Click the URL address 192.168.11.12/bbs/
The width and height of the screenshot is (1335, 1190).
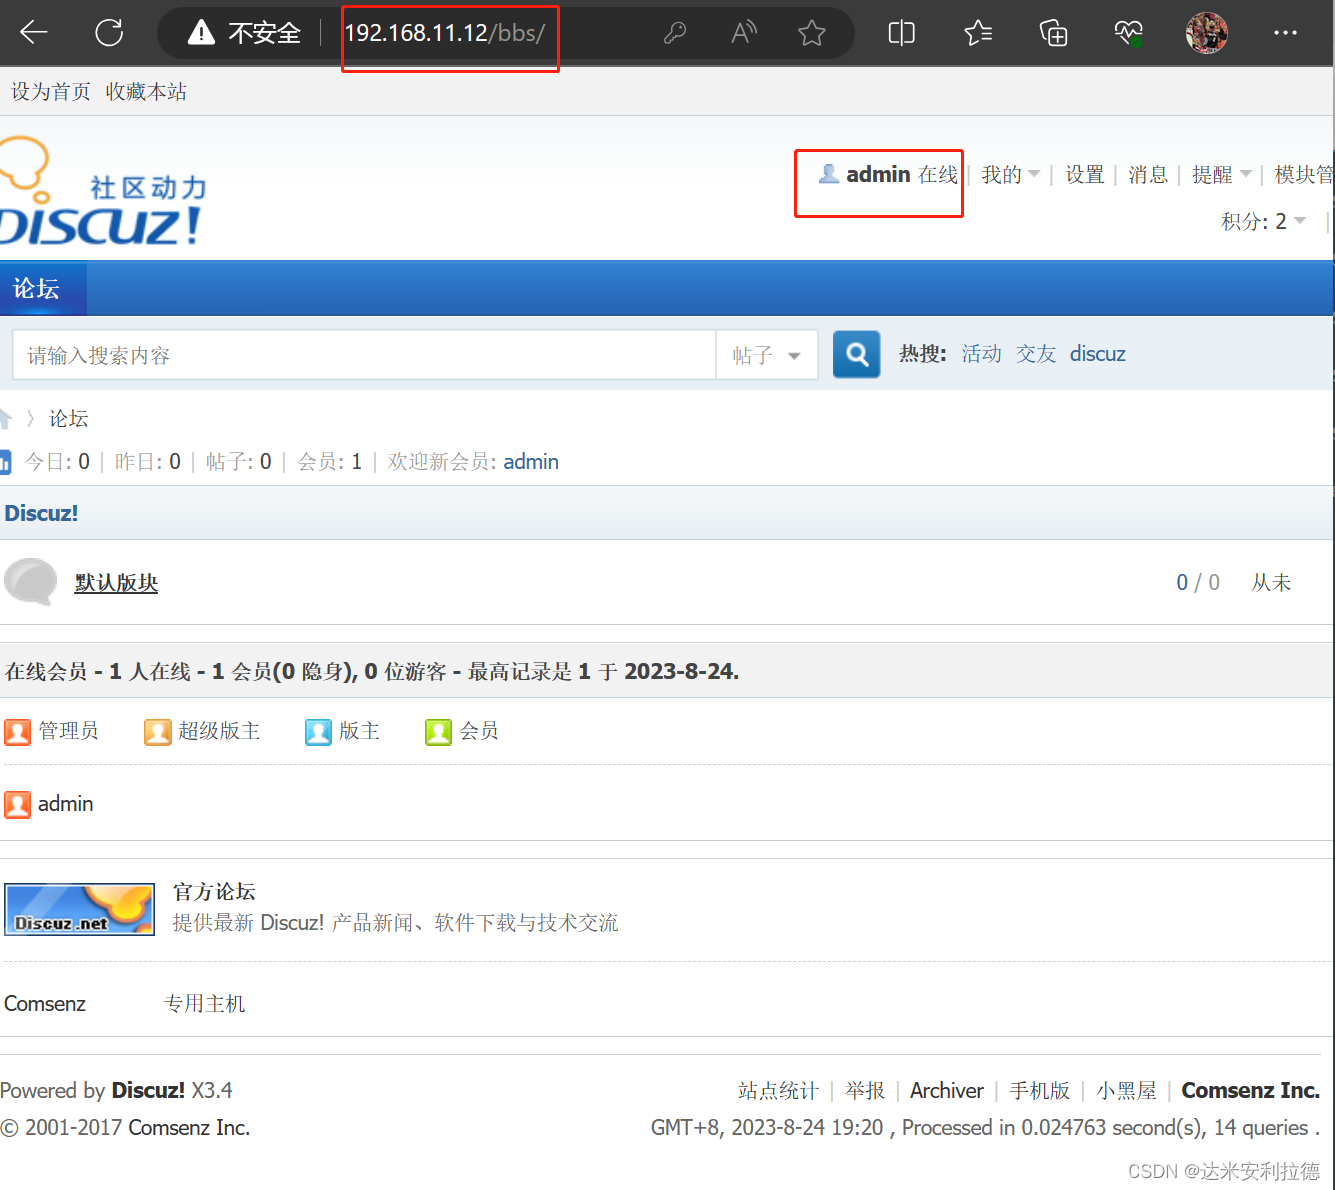[445, 33]
